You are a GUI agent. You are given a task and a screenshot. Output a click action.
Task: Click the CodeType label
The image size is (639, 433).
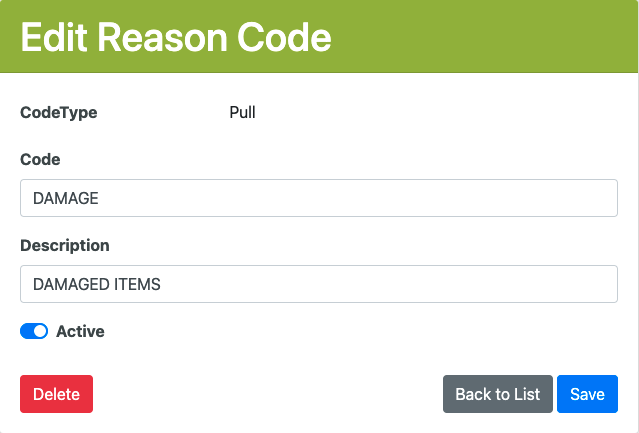59,112
